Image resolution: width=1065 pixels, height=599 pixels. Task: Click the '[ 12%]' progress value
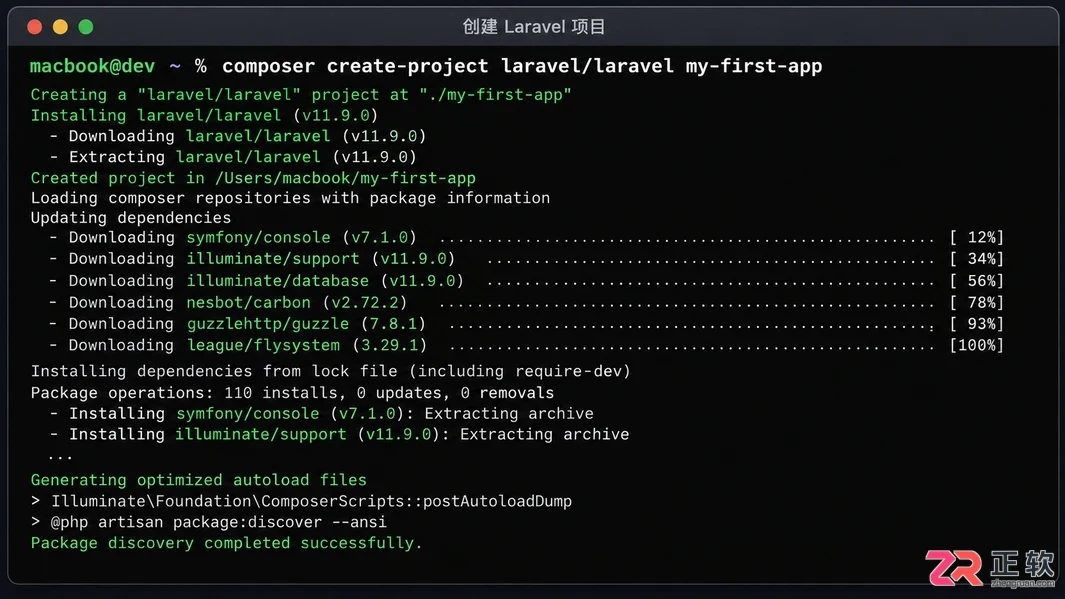point(977,237)
